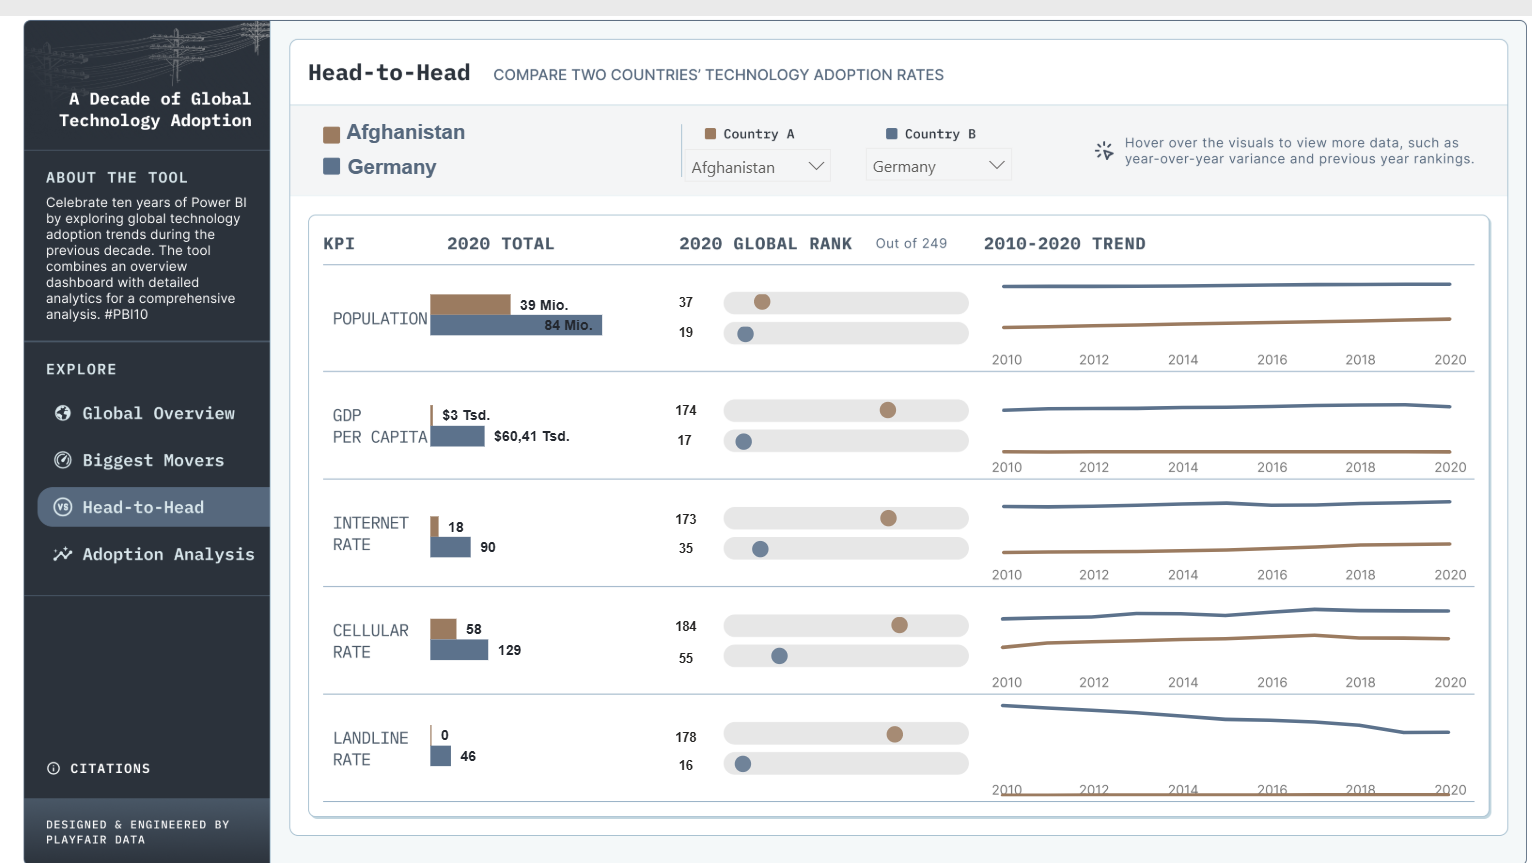This screenshot has height=863, width=1532.
Task: Click Germany's blue legend square
Action: coord(332,167)
